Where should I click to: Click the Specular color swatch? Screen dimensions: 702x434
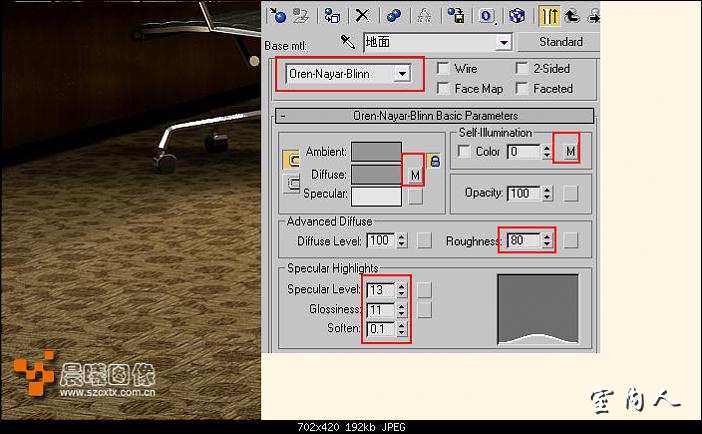376,197
